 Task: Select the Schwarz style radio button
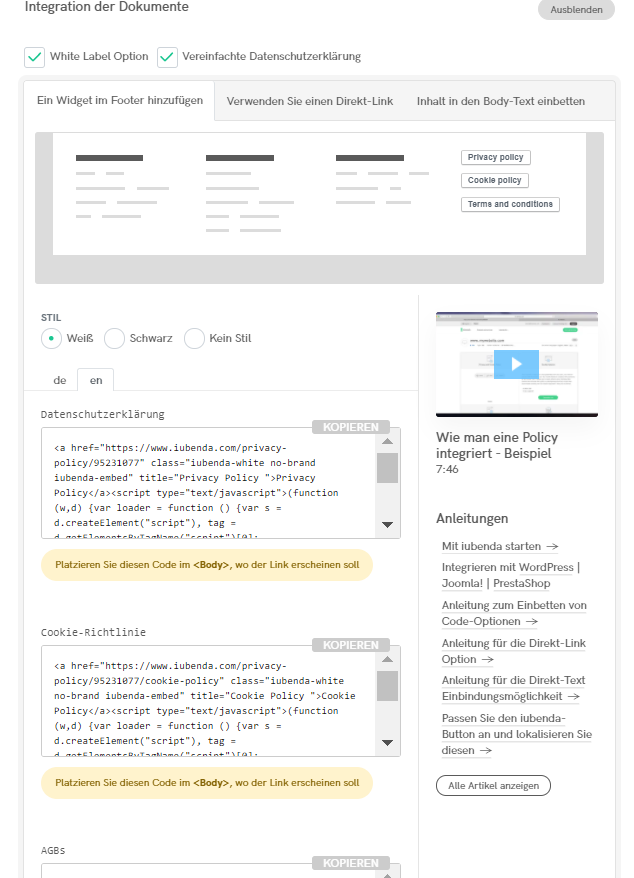click(115, 338)
